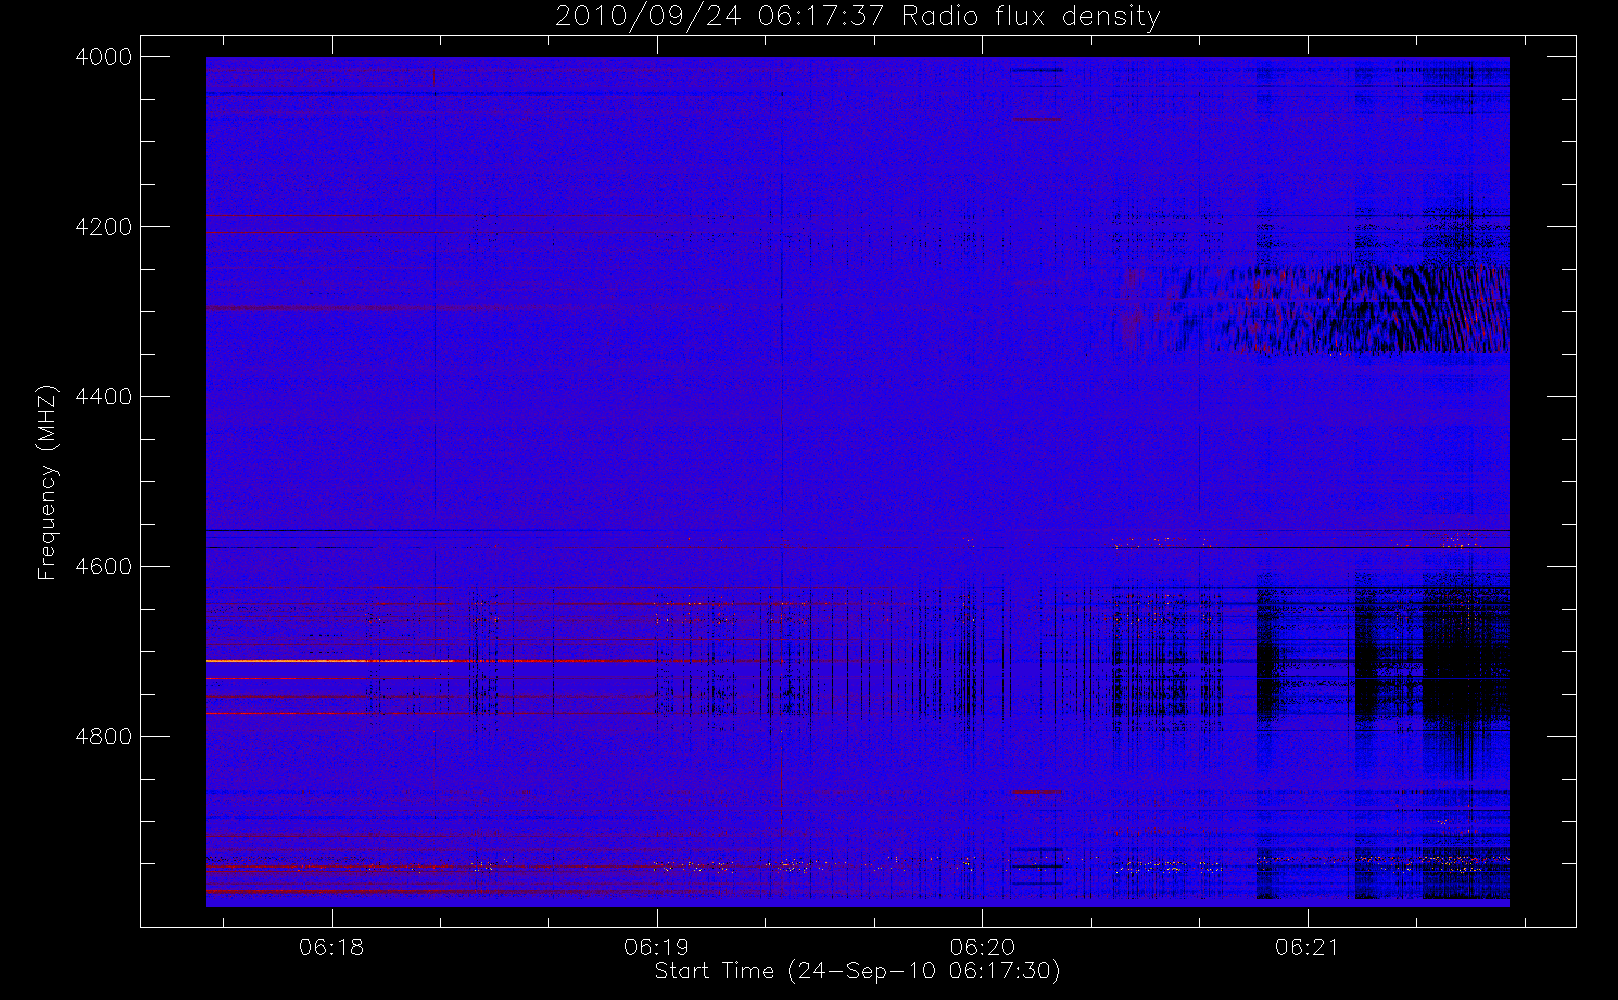Click the 06:19 time tick label
Image resolution: width=1618 pixels, height=1000 pixels.
click(656, 947)
